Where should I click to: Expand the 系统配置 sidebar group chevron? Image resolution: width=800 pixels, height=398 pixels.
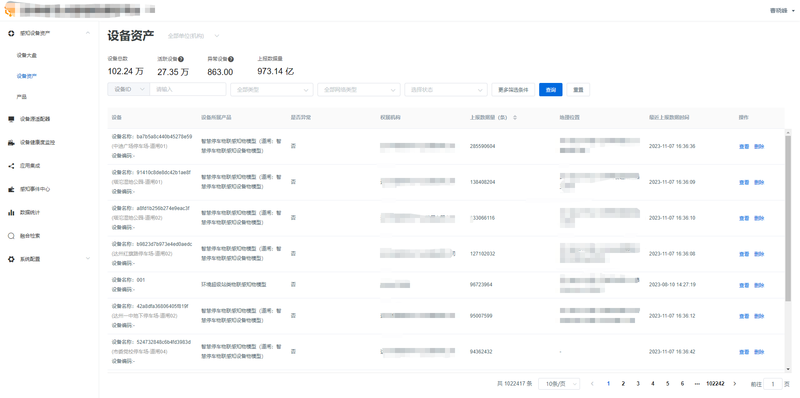(x=88, y=259)
